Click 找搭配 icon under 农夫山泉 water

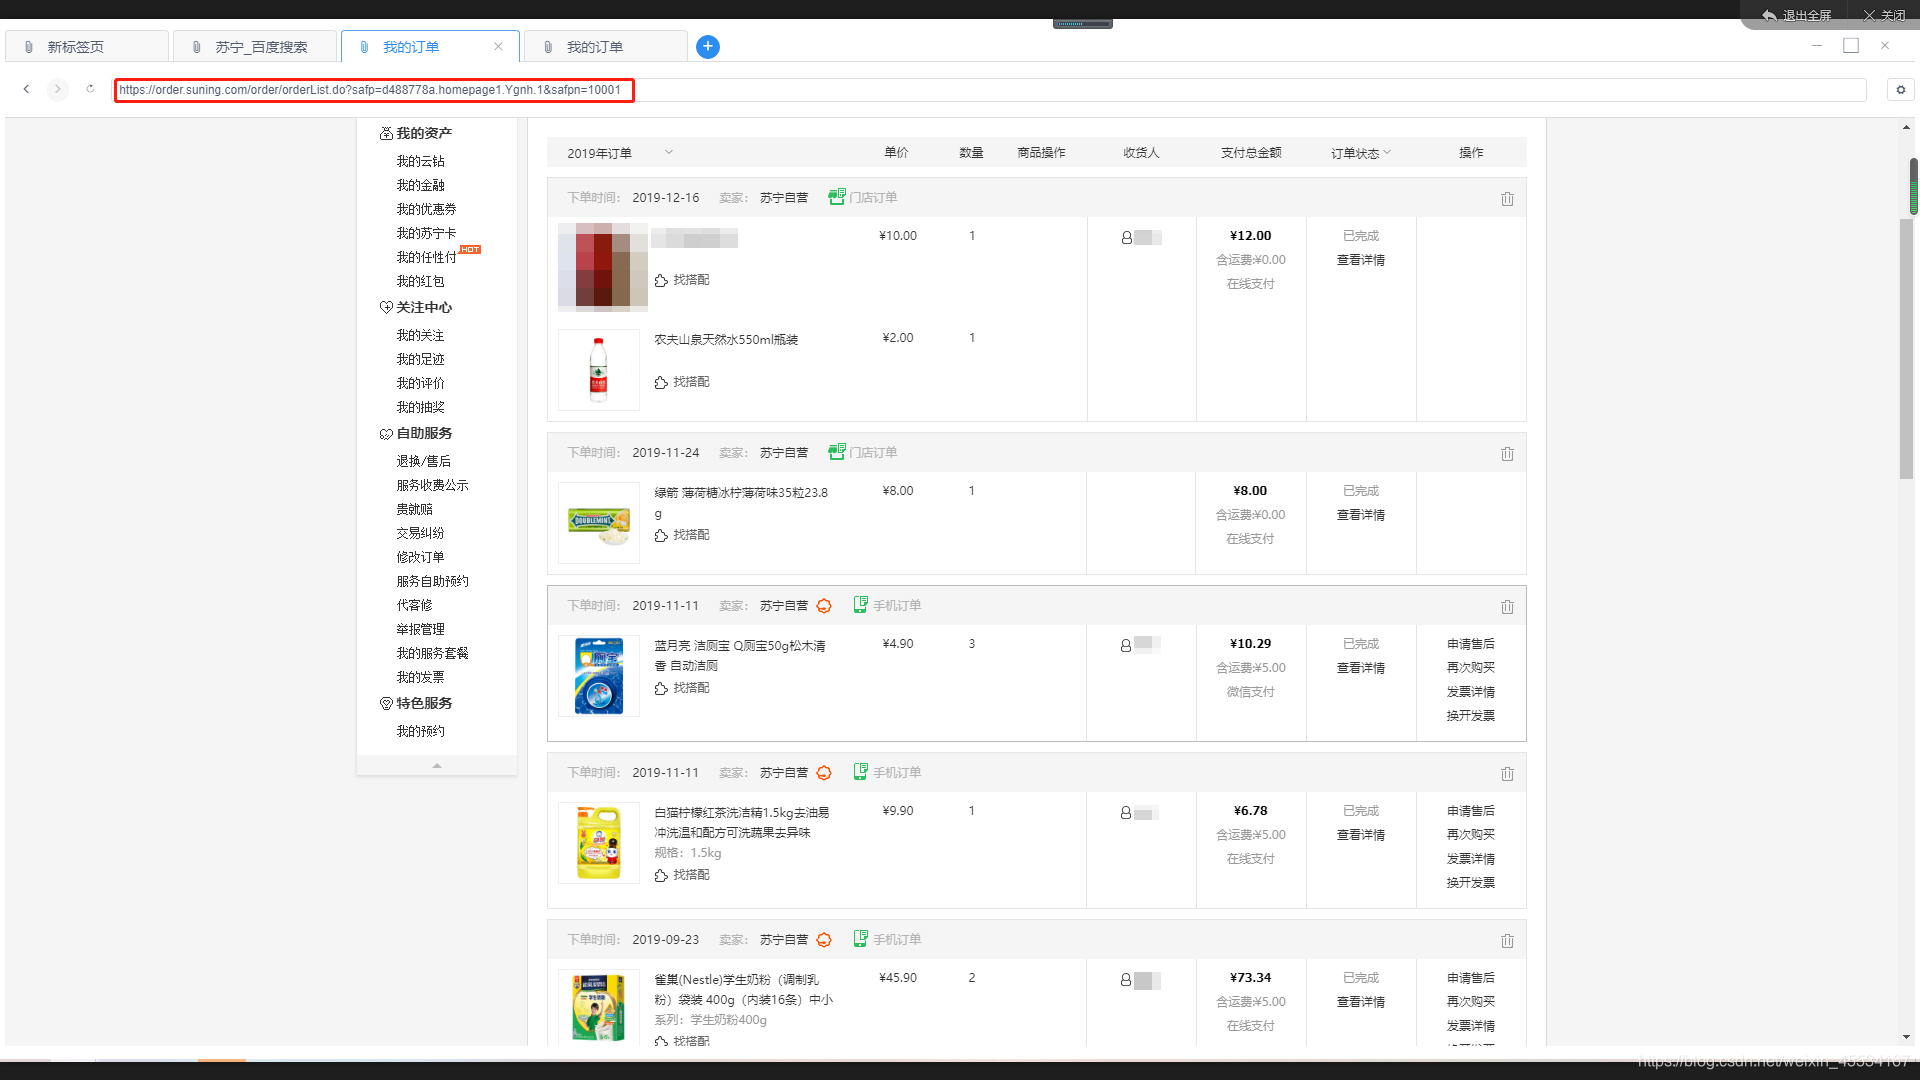[x=661, y=383]
